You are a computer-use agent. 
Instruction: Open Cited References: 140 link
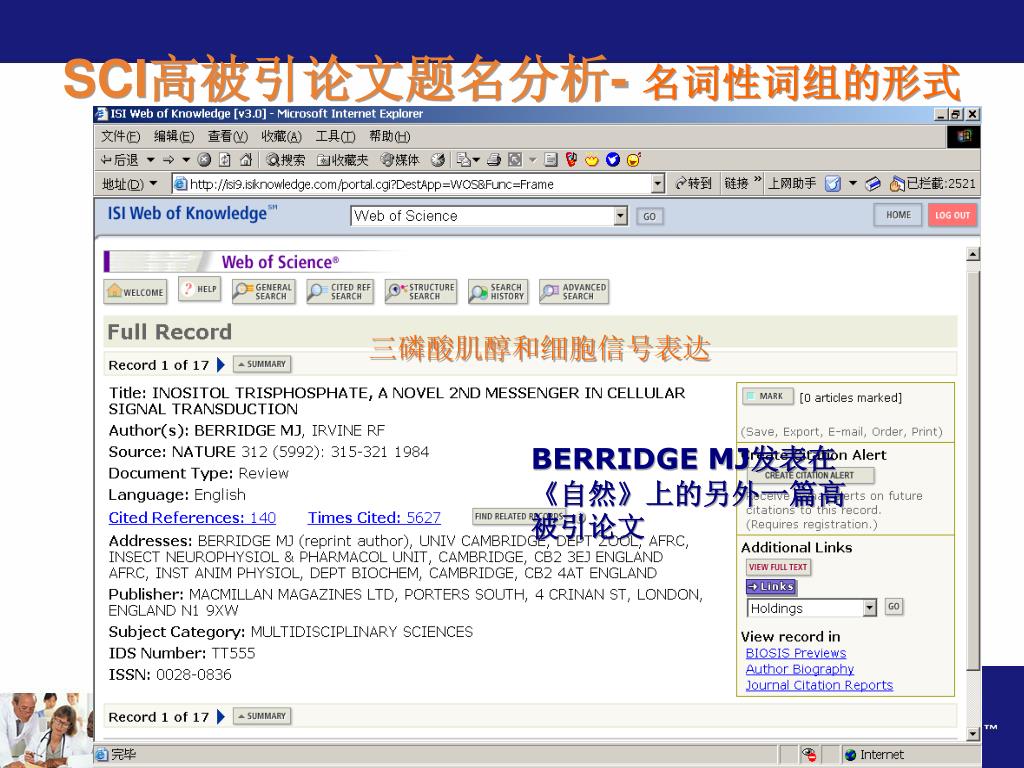click(x=192, y=518)
